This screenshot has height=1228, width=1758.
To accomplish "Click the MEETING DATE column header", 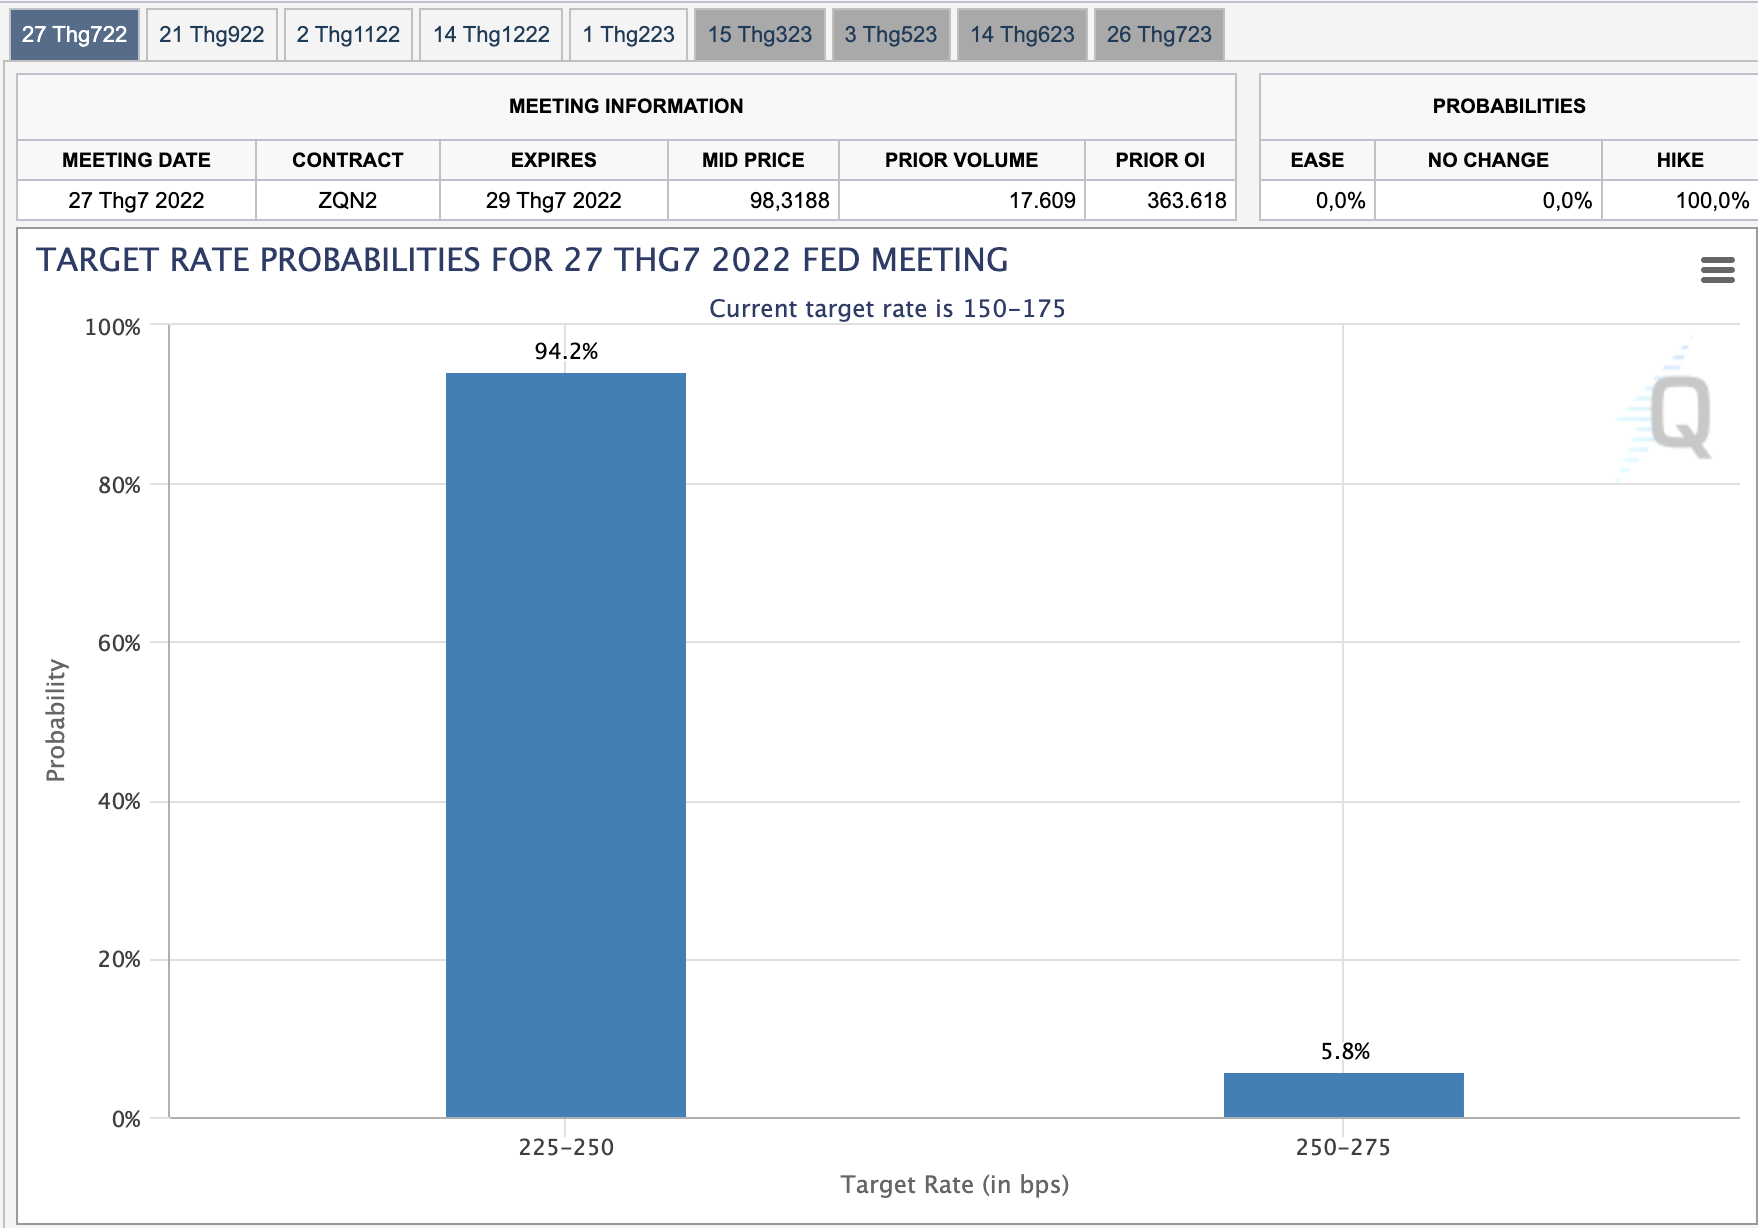I will click(136, 160).
